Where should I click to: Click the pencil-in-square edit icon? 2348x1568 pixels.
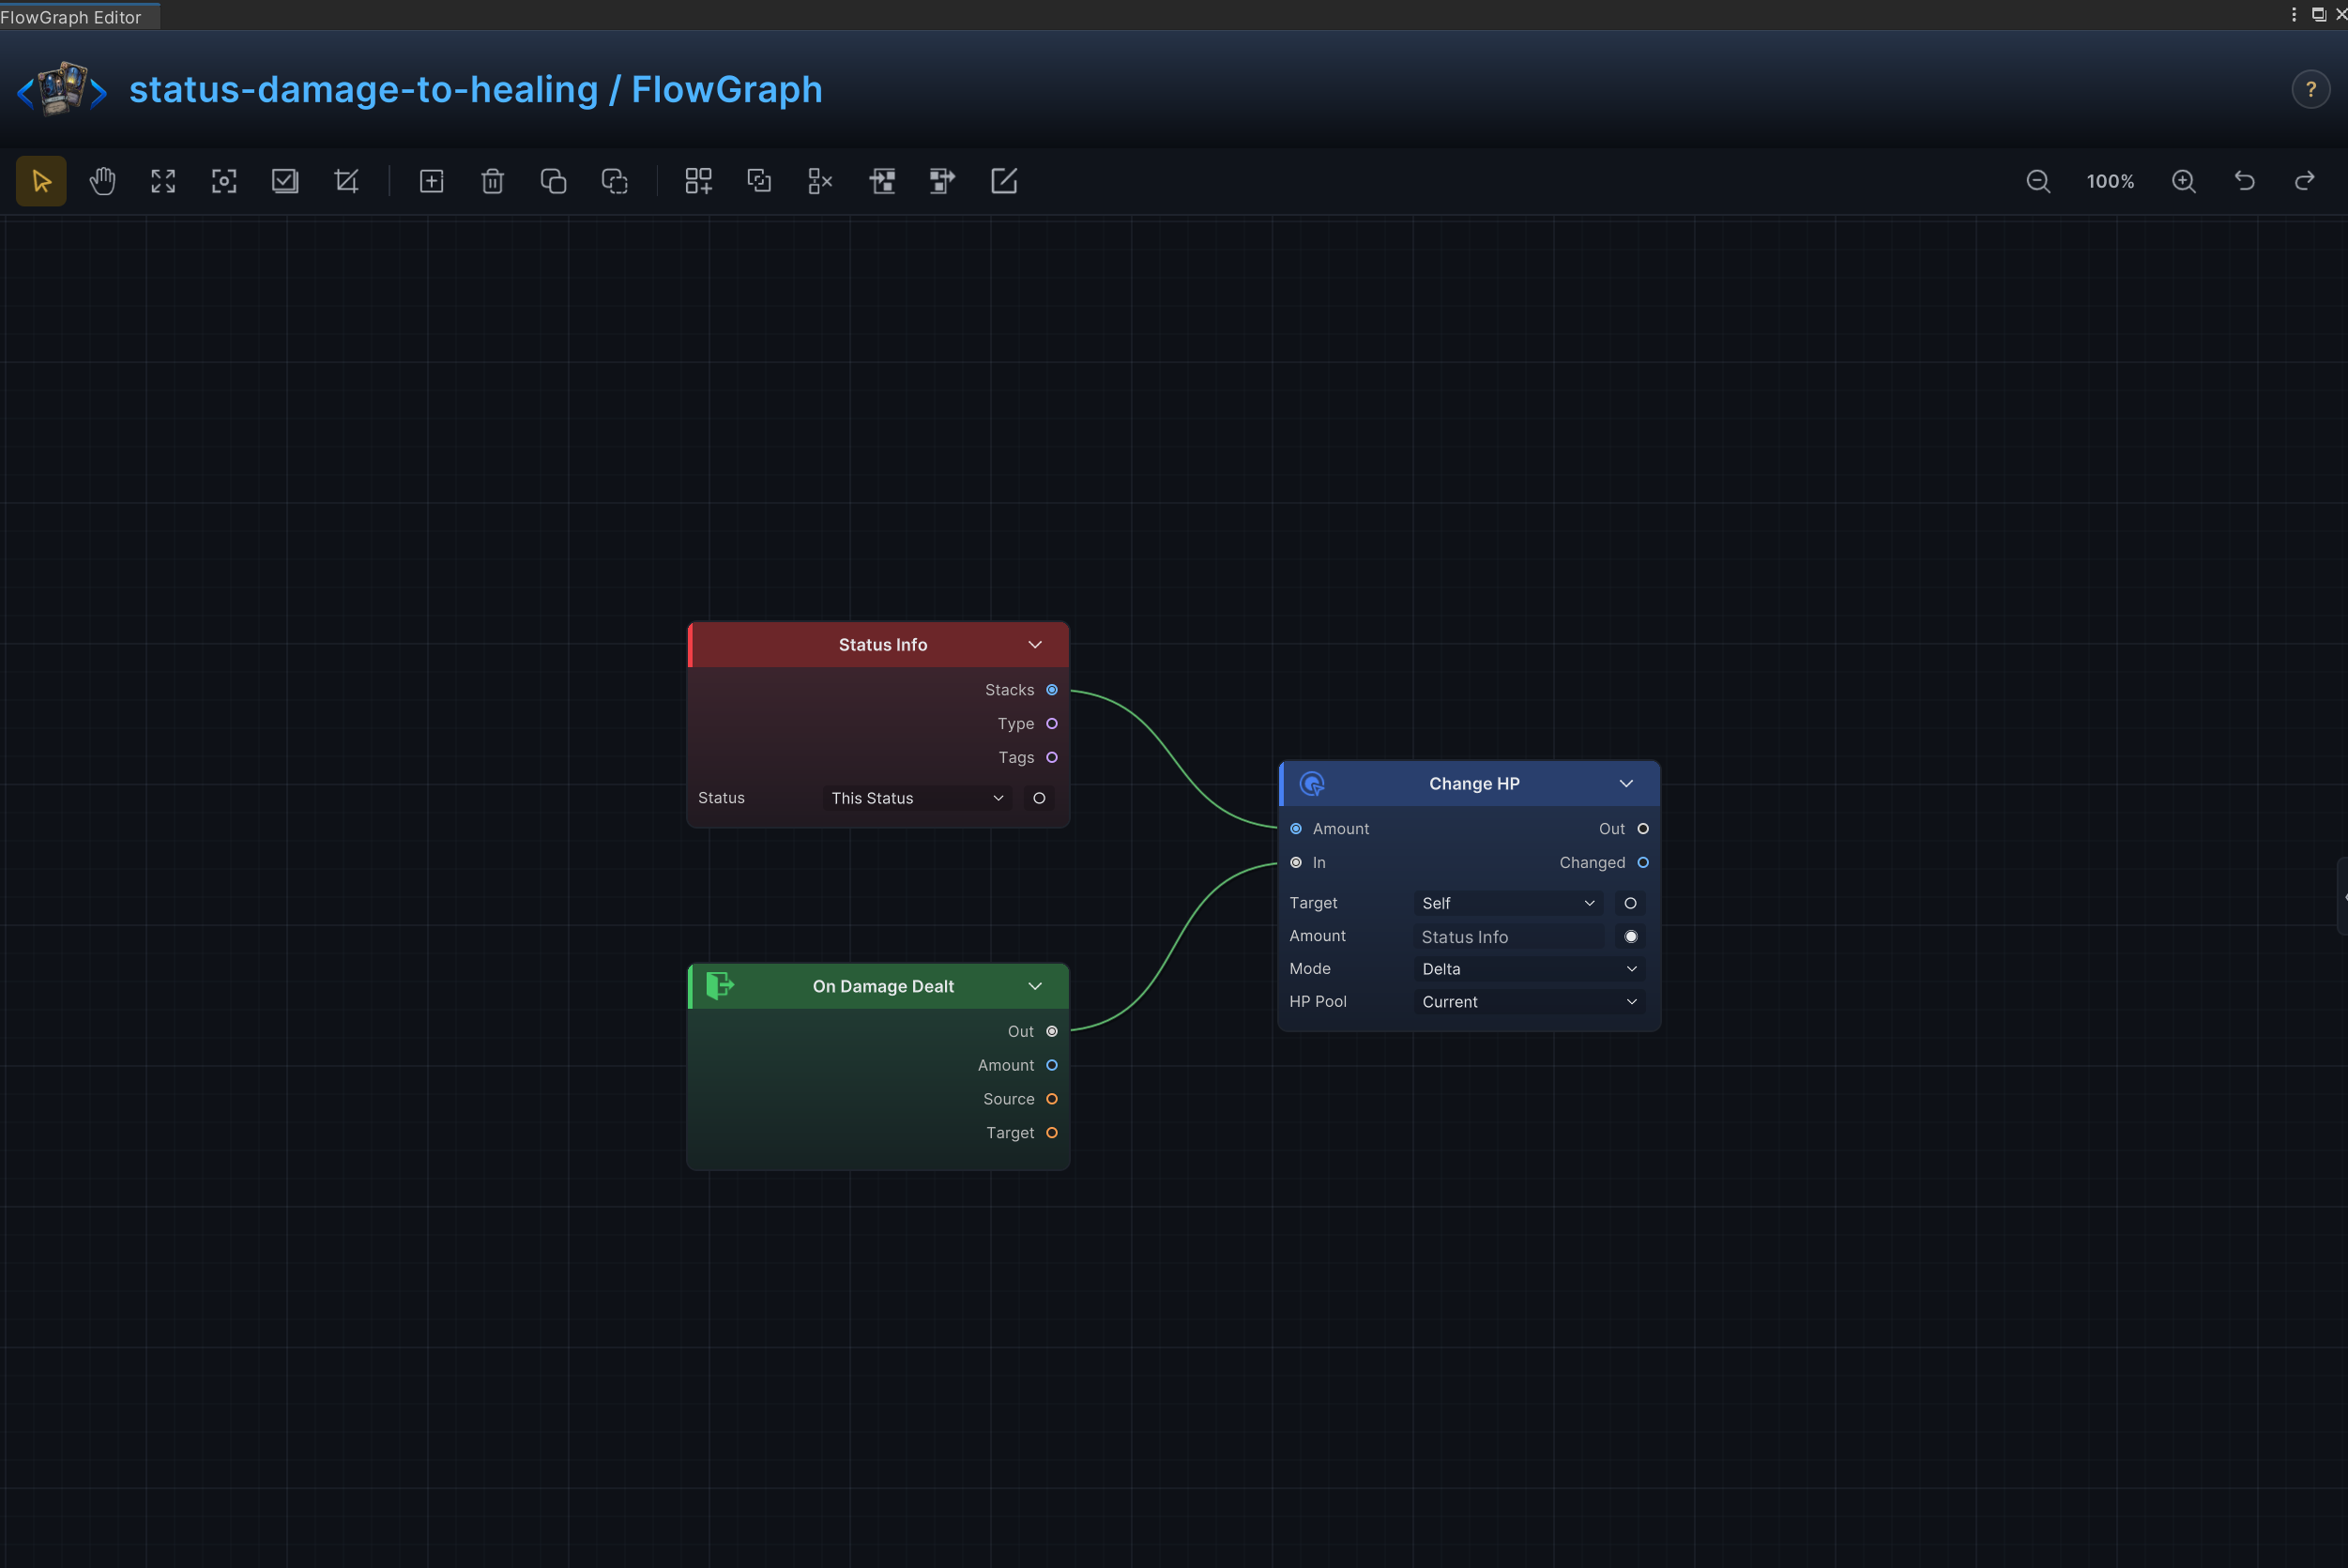pos(1003,181)
